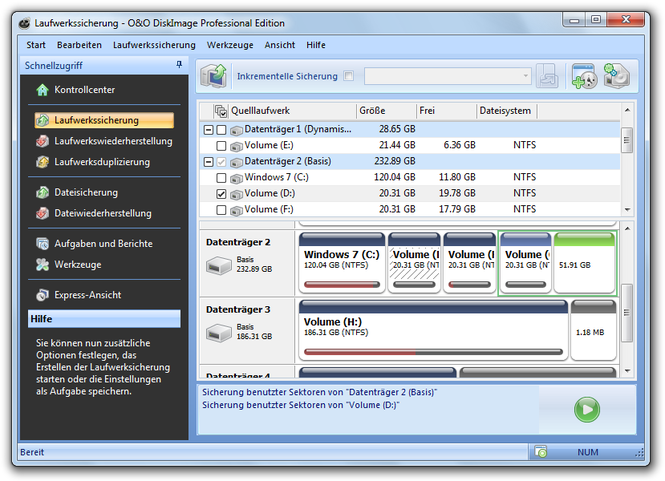Click drive list scrollbar up arrow
665x481 pixels.
point(627,110)
